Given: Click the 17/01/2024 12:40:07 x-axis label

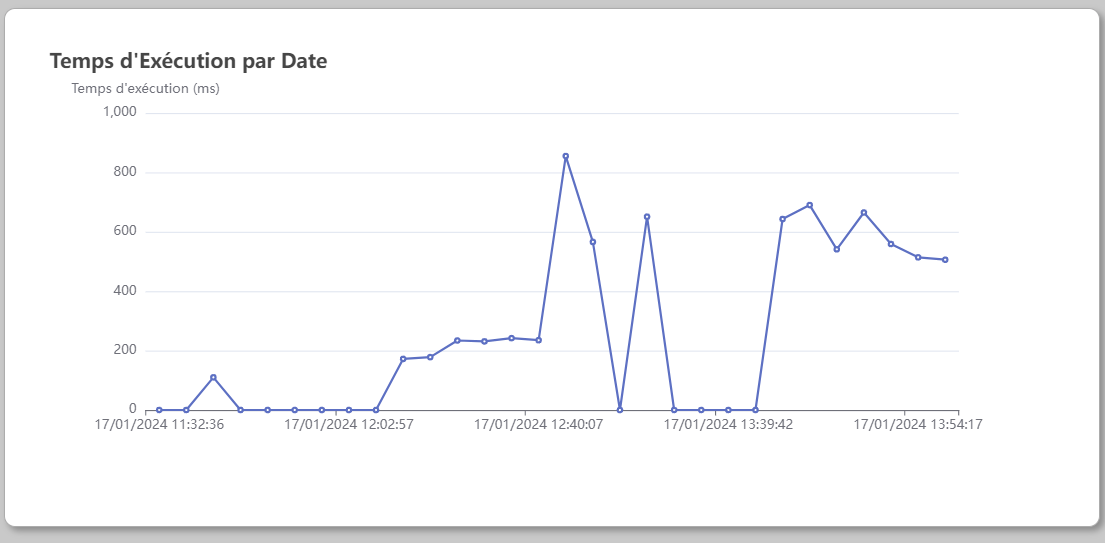Looking at the screenshot, I should coord(538,424).
